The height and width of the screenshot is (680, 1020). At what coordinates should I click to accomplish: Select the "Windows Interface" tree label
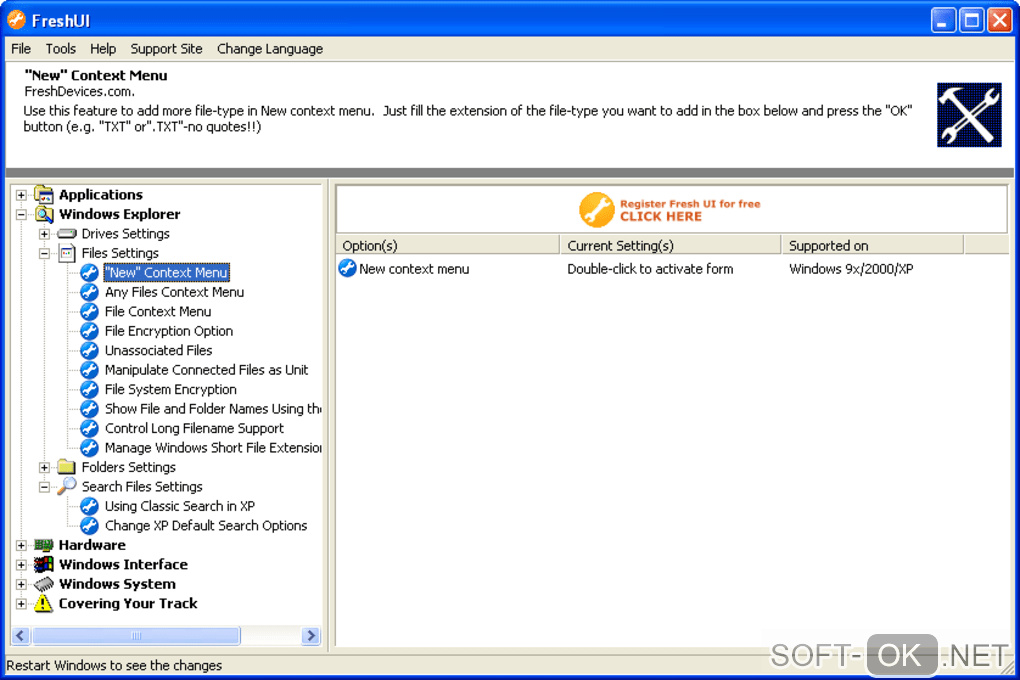(x=123, y=564)
